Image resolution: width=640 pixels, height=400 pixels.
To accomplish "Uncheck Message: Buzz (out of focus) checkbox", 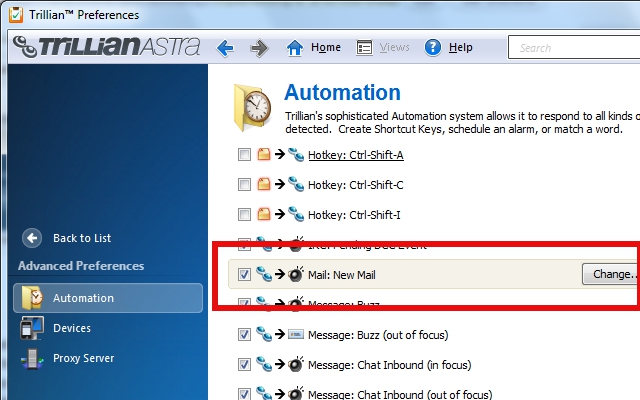I will 244,335.
